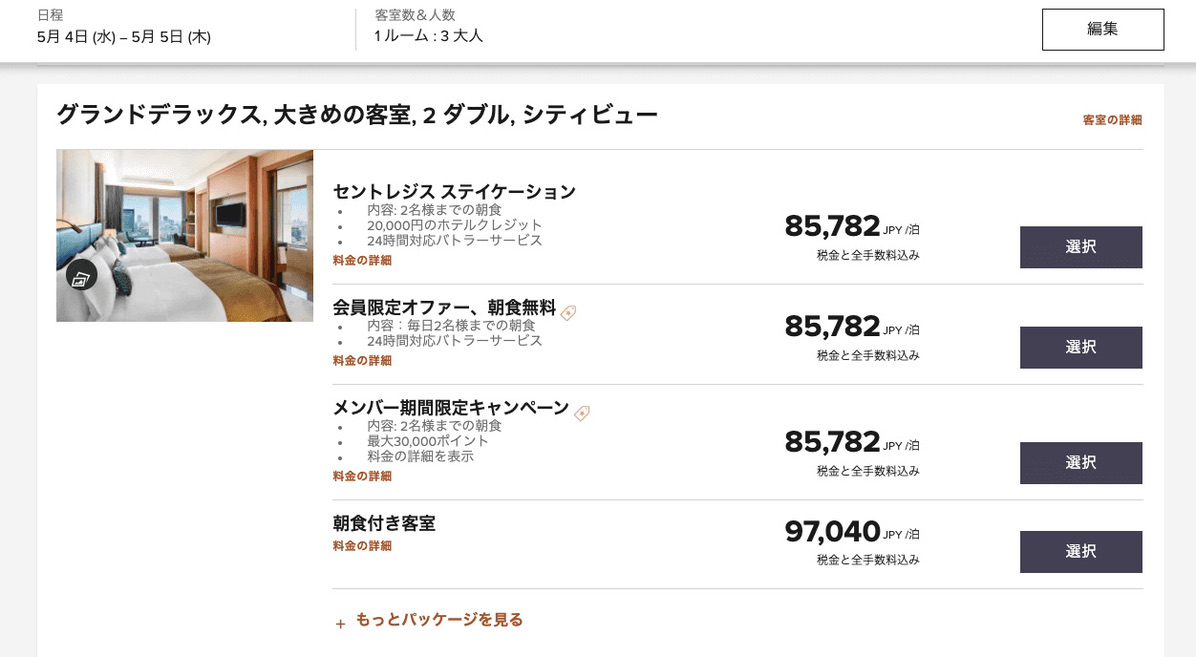Click the tag icon beside 会員限定オファー、朝食無料
Viewport: 1196px width, 657px height.
(x=568, y=313)
